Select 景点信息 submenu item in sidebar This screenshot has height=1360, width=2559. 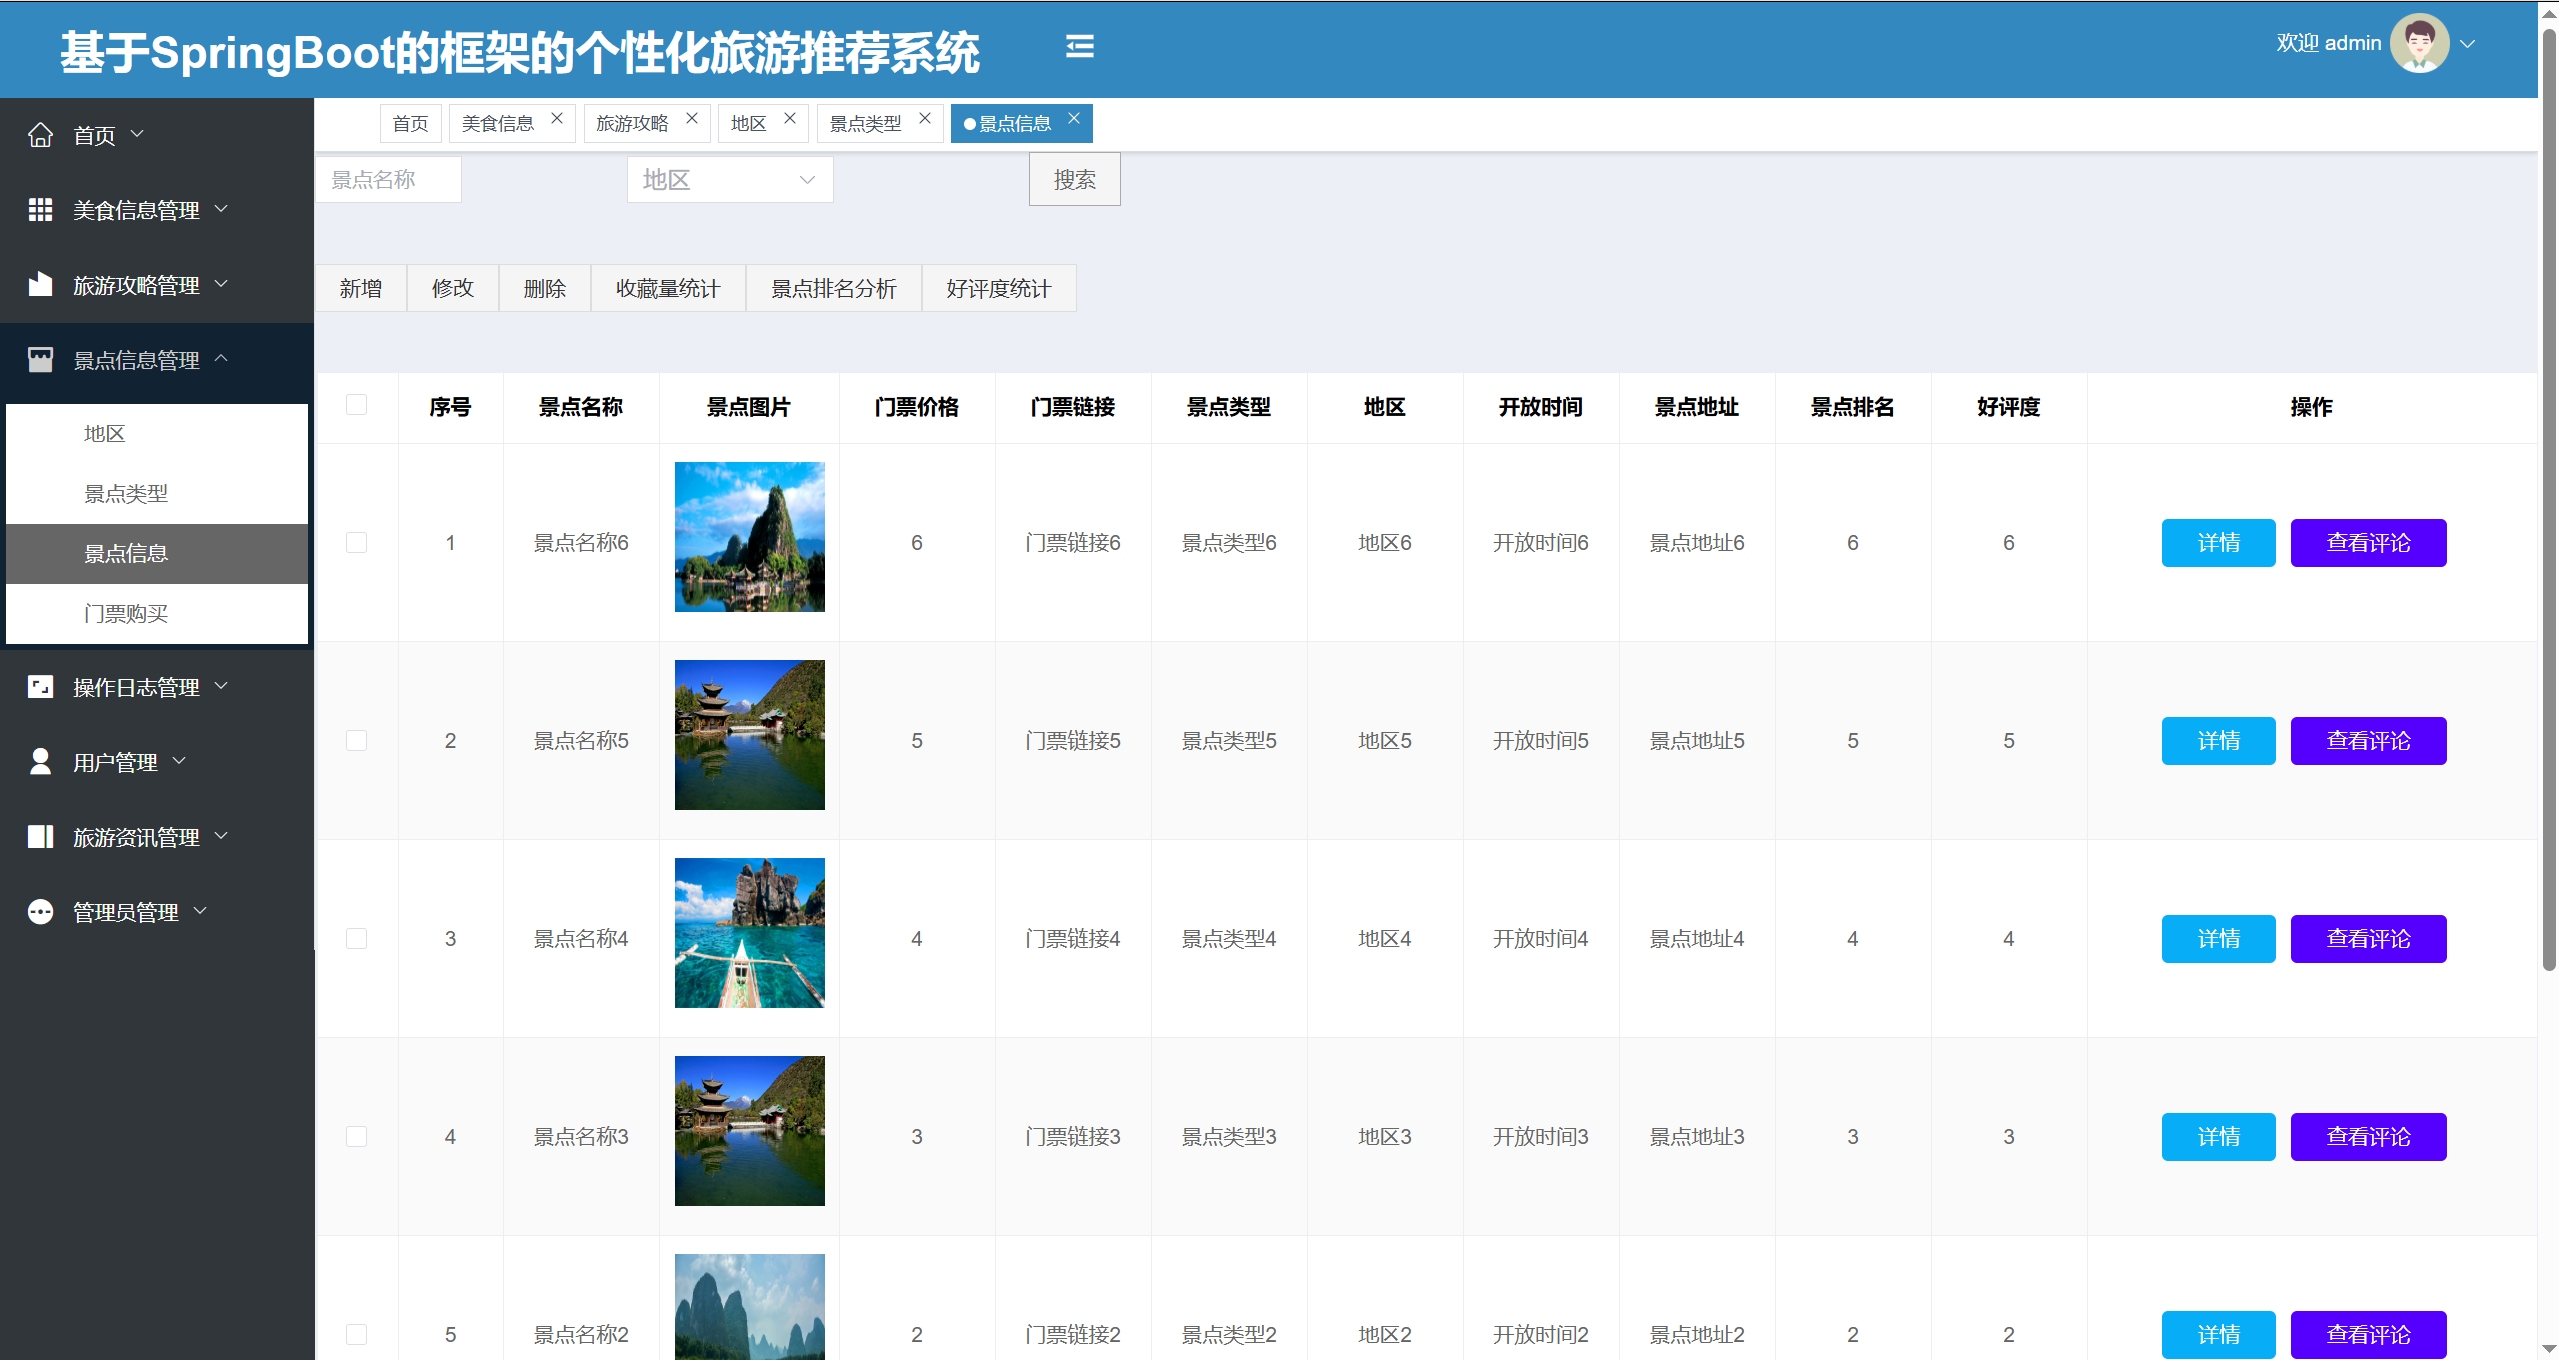tap(157, 554)
